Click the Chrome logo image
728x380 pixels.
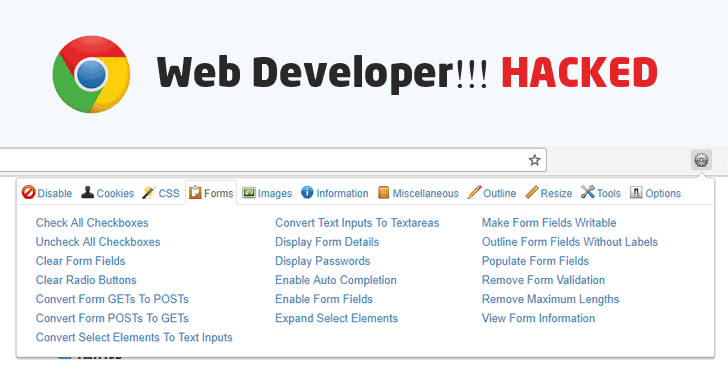click(x=91, y=74)
